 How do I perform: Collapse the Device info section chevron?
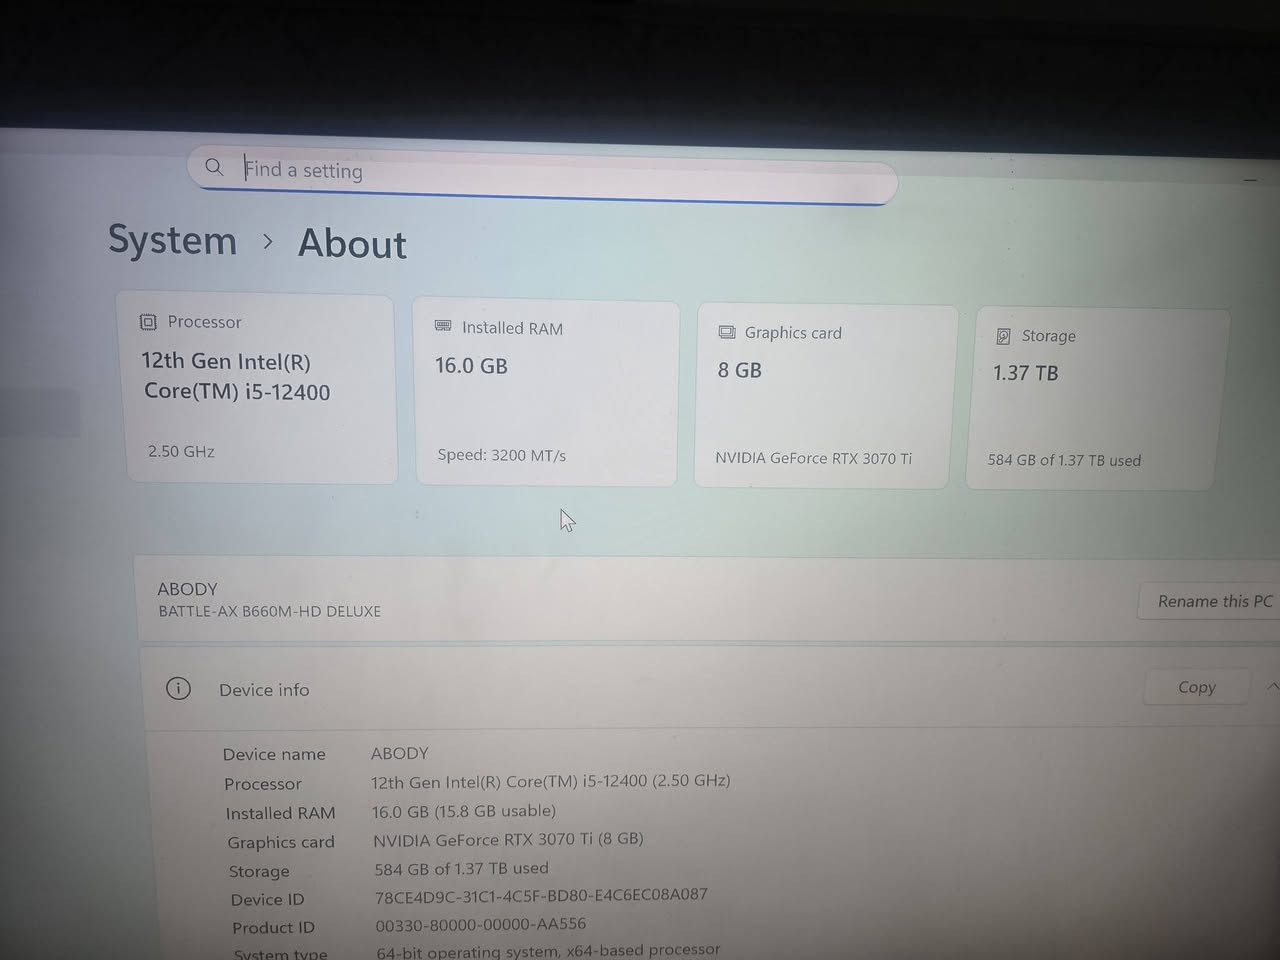point(1272,687)
